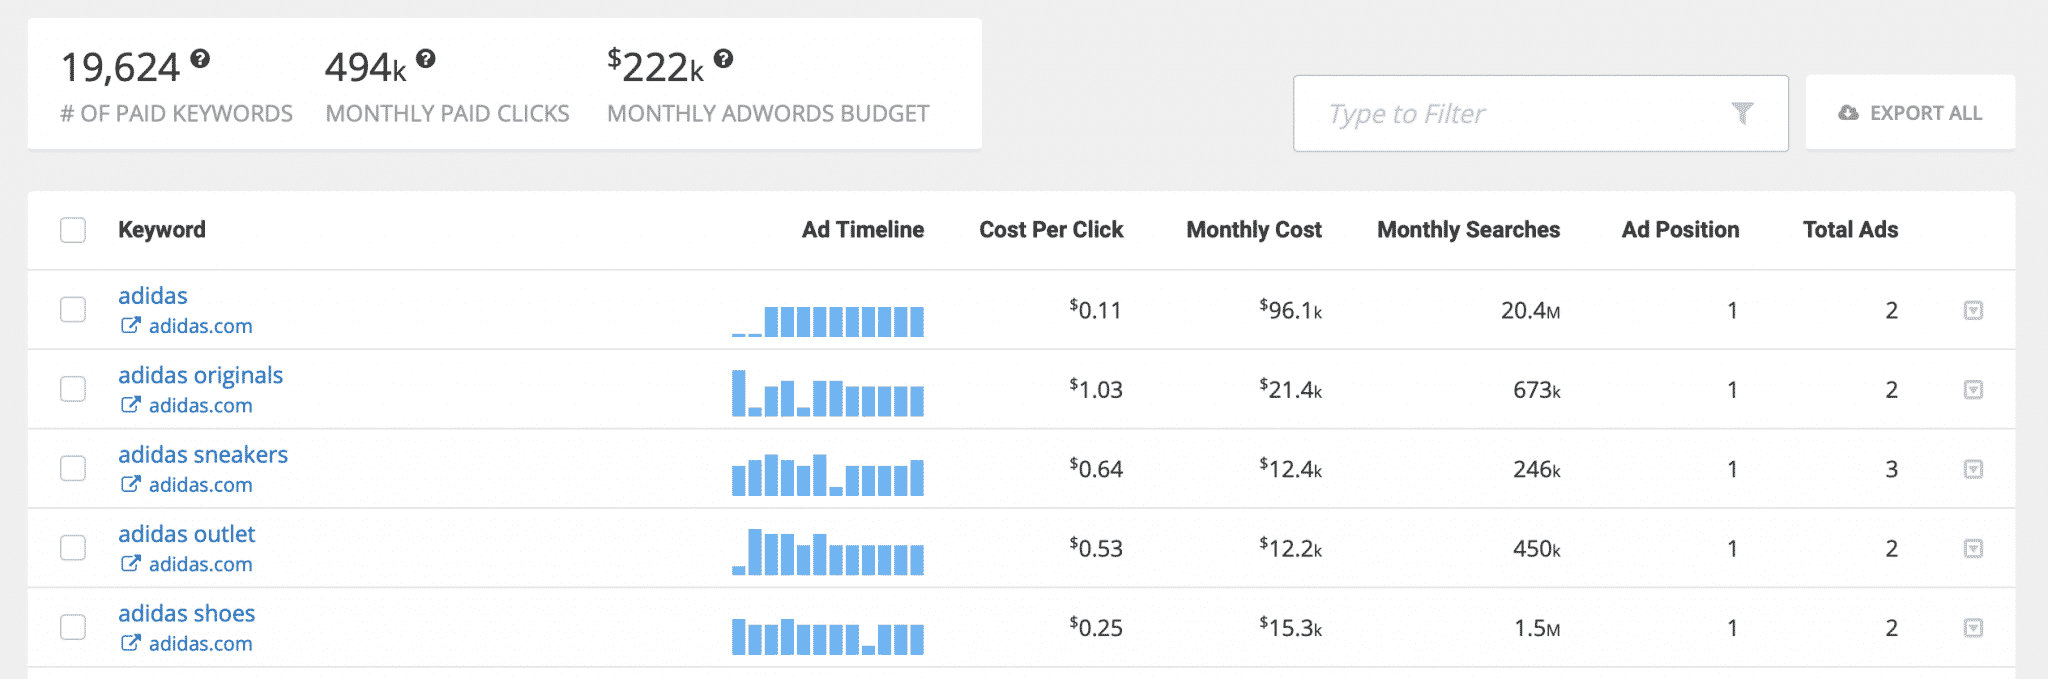Click the $12.2k monthly cost value
Viewport: 2048px width, 679px height.
tap(1291, 548)
